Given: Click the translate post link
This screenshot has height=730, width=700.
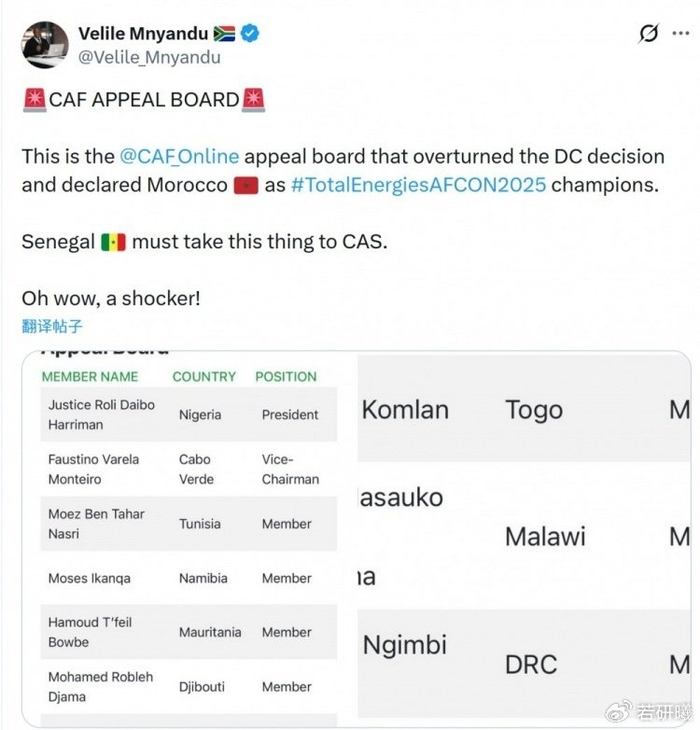Looking at the screenshot, I should pyautogui.click(x=52, y=326).
